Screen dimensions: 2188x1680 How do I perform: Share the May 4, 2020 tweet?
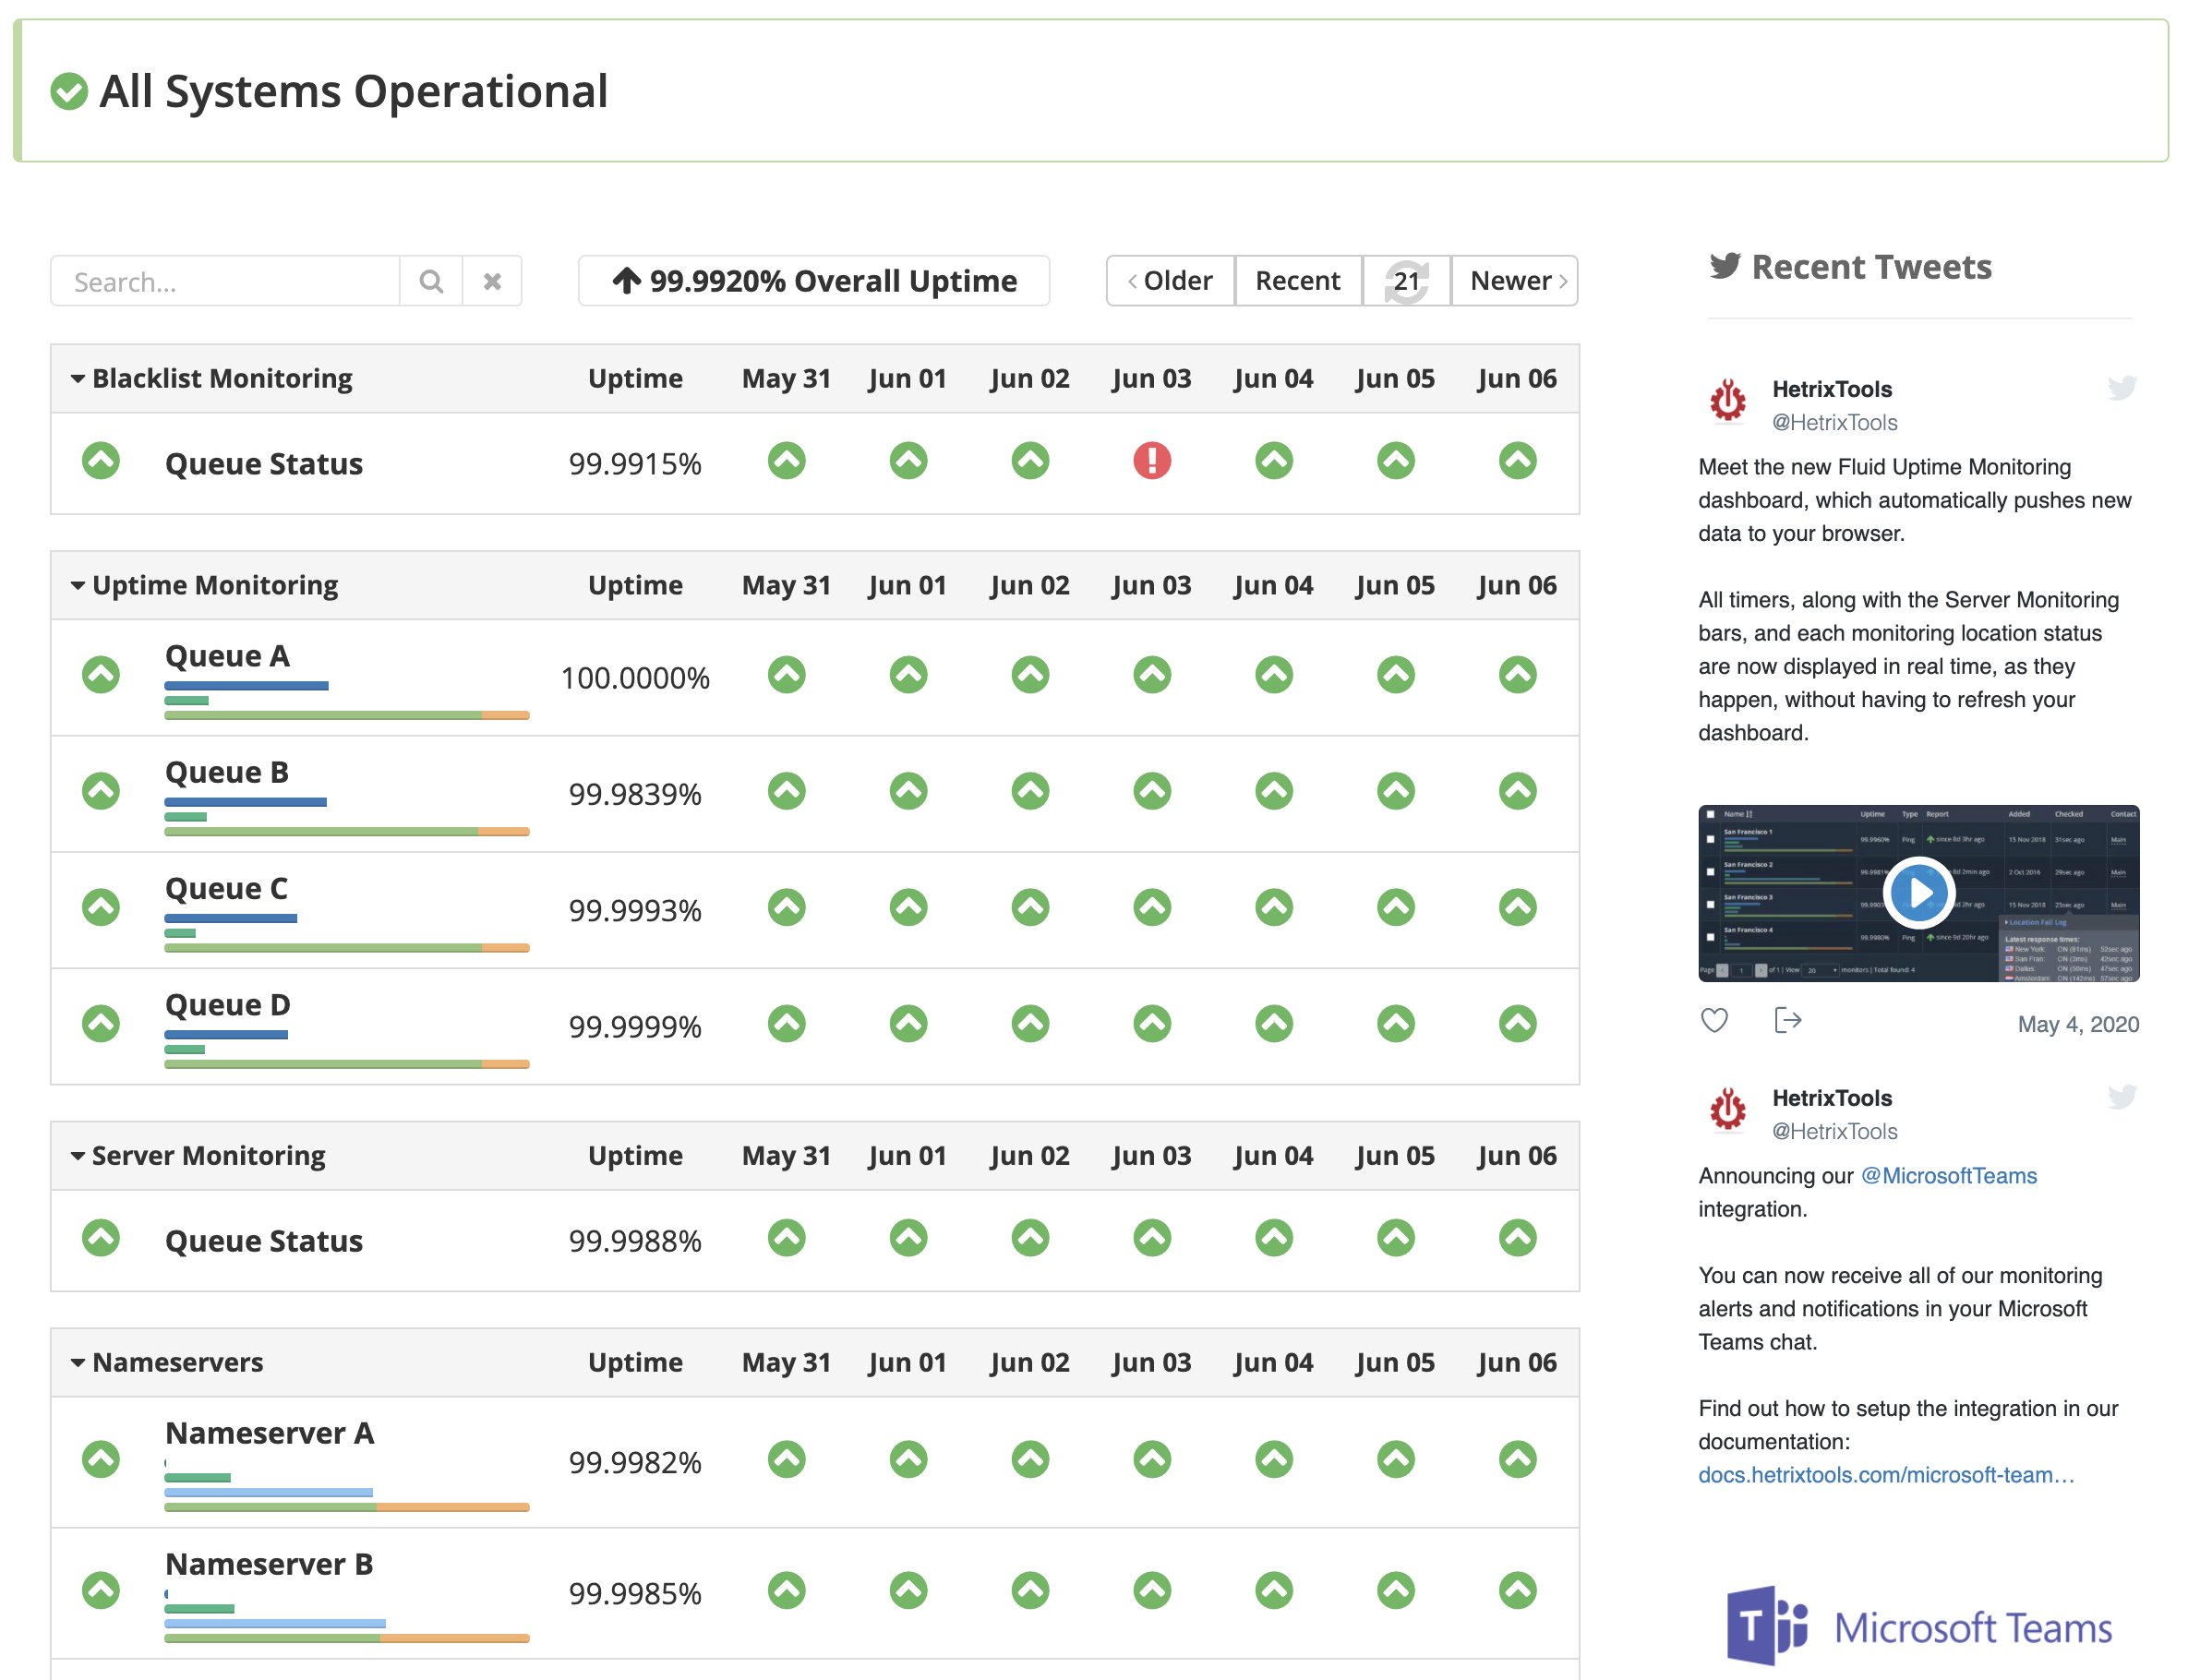(1787, 1020)
